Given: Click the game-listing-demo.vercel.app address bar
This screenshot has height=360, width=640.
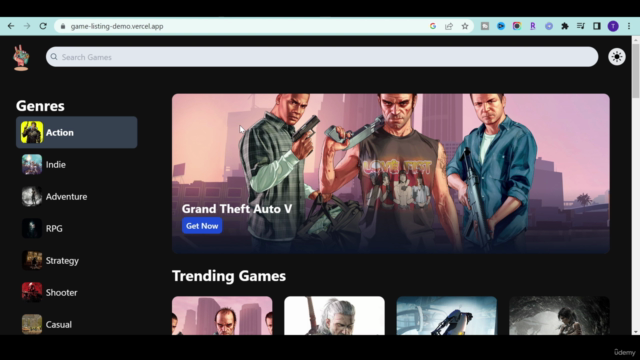Looking at the screenshot, I should point(241,26).
